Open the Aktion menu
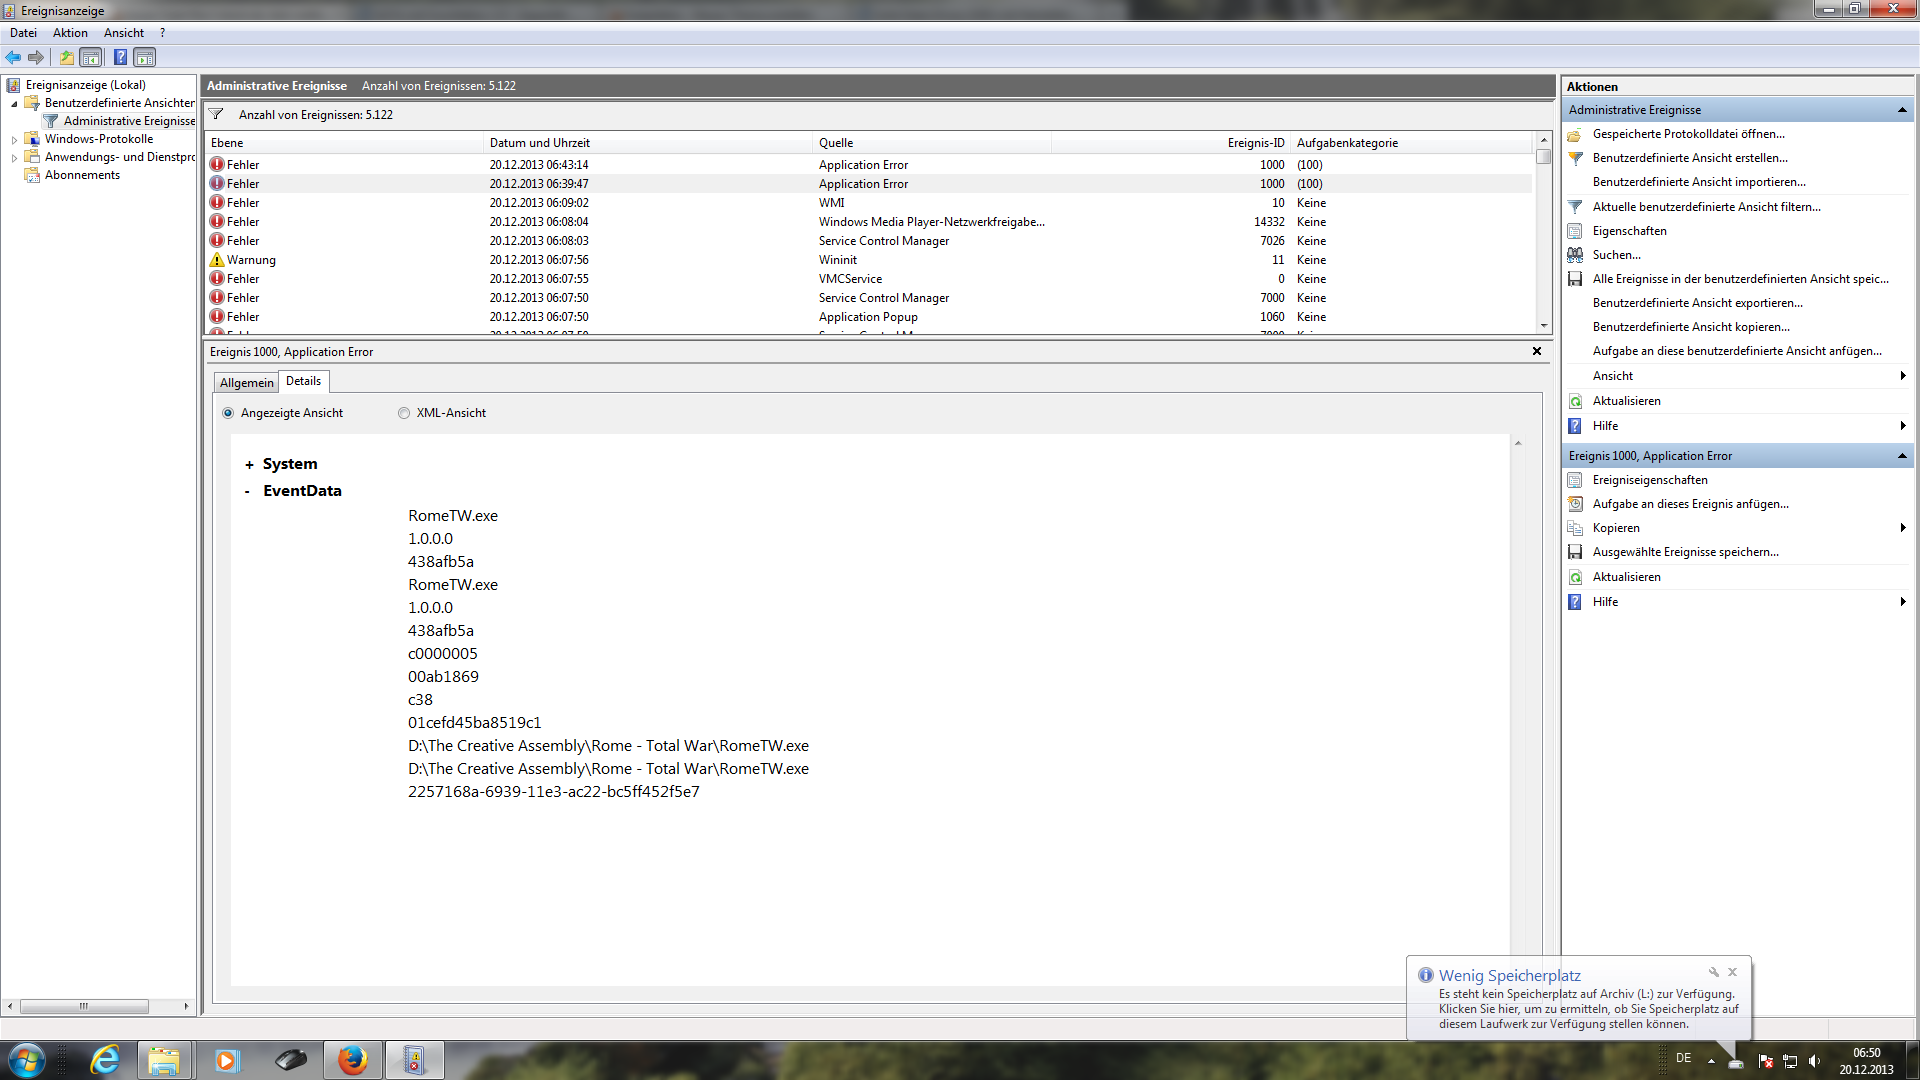This screenshot has height=1080, width=1920. click(70, 33)
